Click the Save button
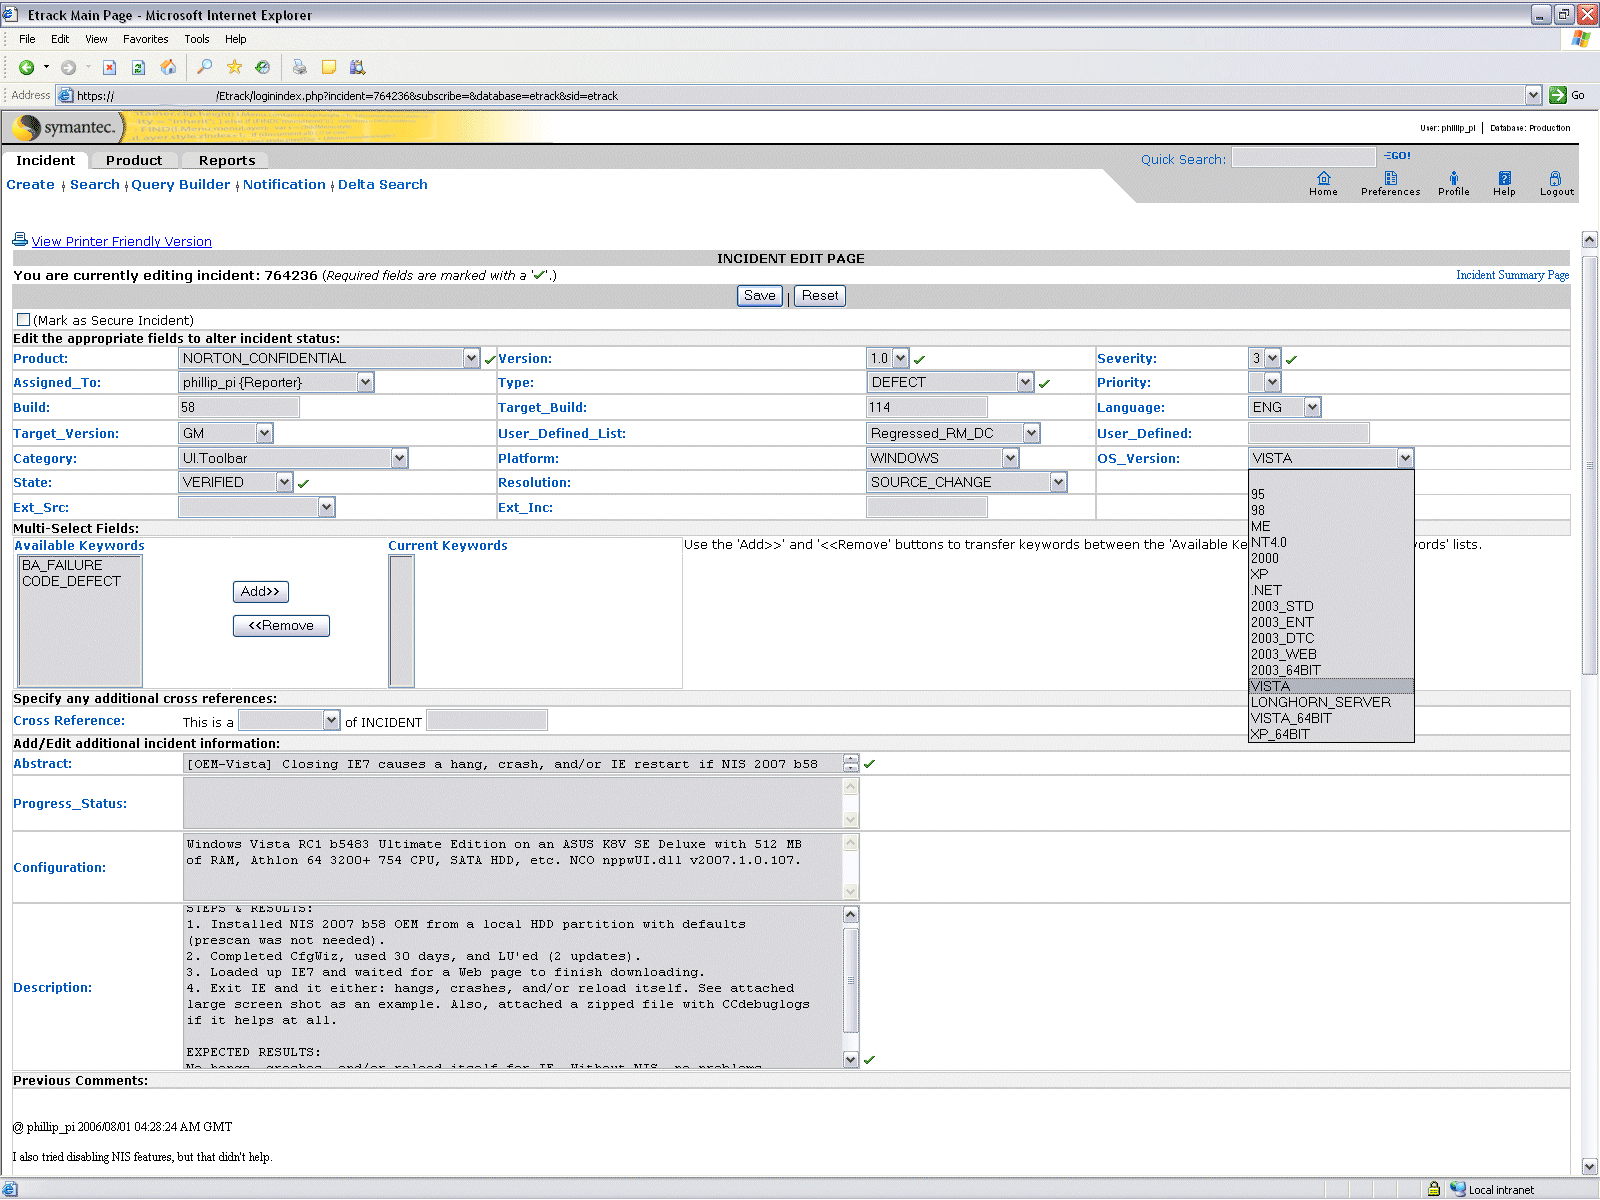This screenshot has width=1600, height=1200. point(760,295)
